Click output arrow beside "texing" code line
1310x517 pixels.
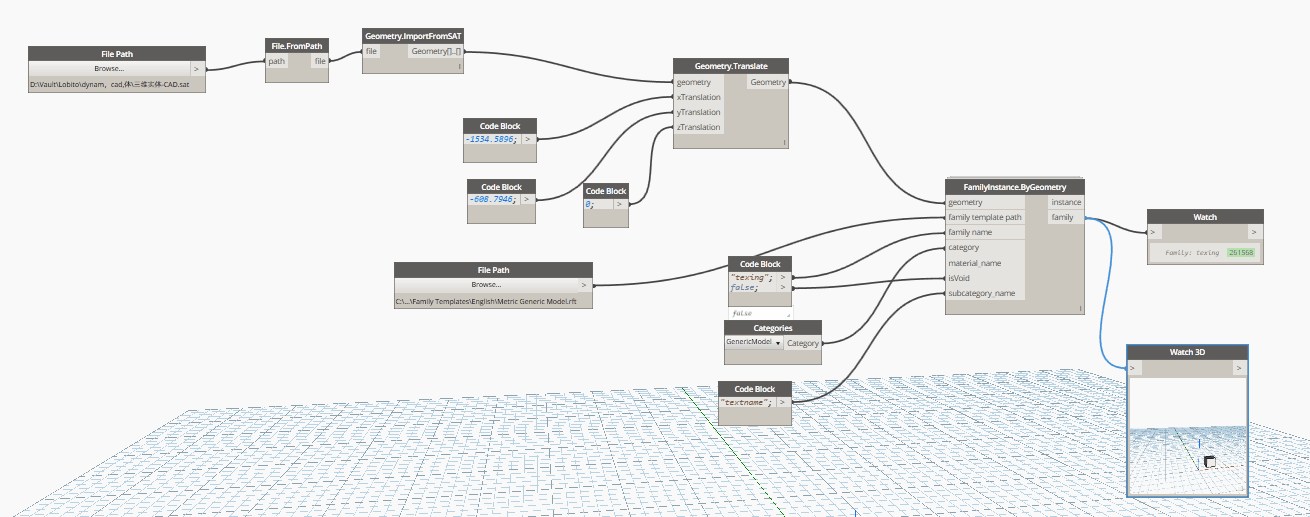(783, 276)
